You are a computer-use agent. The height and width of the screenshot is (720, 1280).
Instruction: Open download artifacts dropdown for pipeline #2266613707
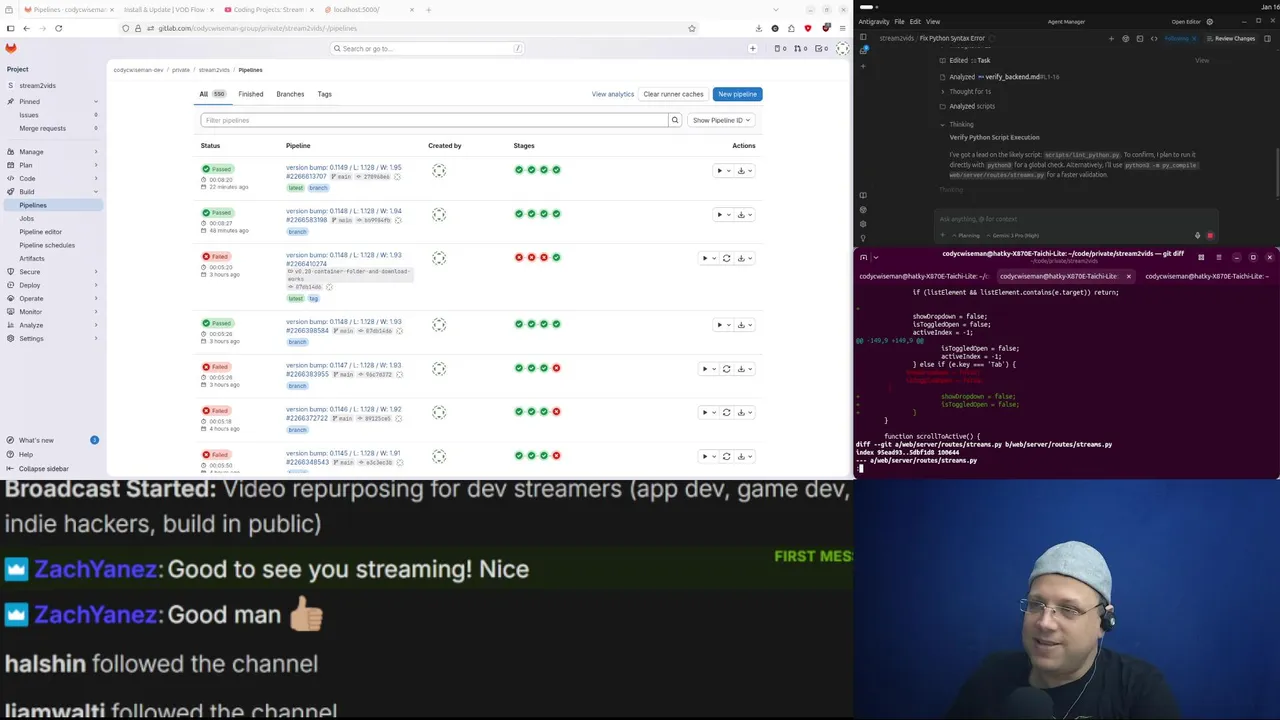coord(744,171)
